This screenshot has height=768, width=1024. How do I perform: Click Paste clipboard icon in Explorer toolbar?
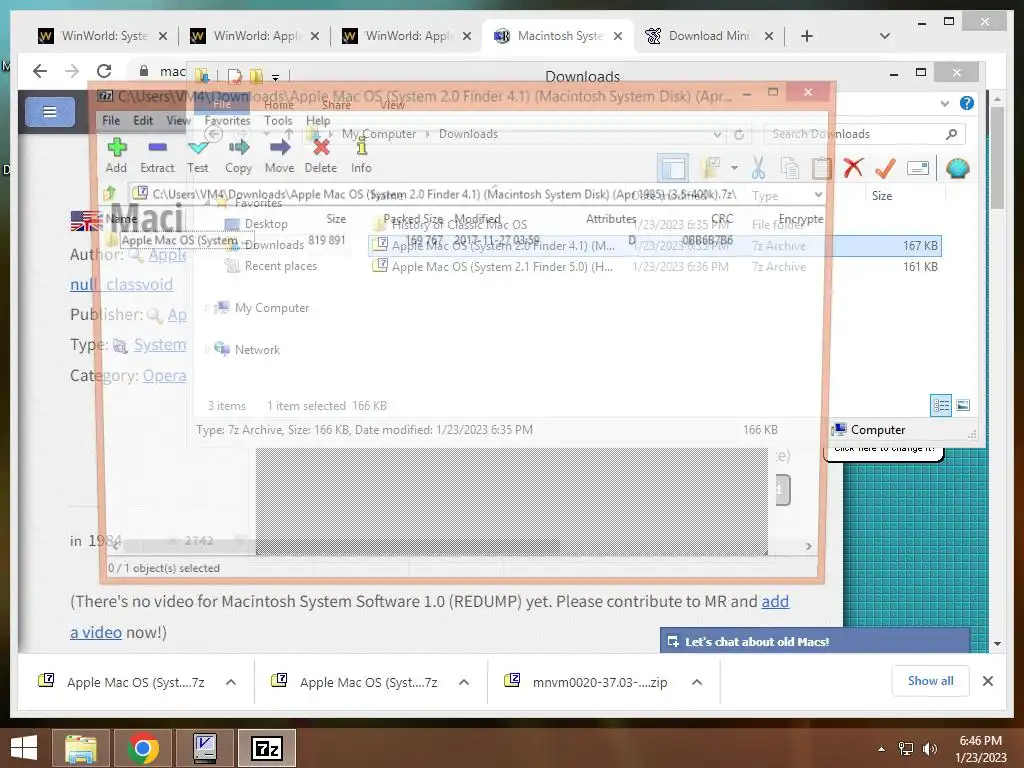coord(821,168)
